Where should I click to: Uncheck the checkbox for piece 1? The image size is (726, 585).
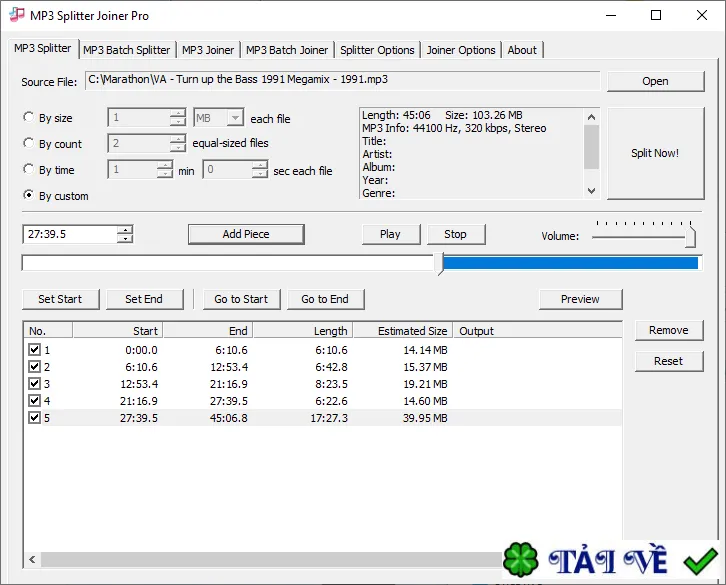tap(34, 349)
